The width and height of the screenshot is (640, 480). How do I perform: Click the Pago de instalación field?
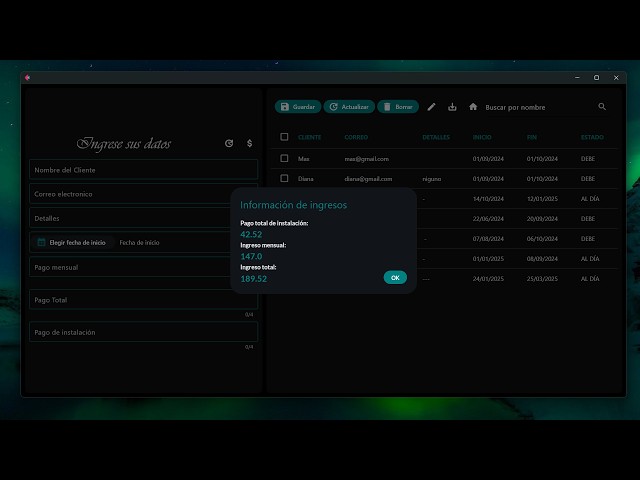tap(143, 332)
